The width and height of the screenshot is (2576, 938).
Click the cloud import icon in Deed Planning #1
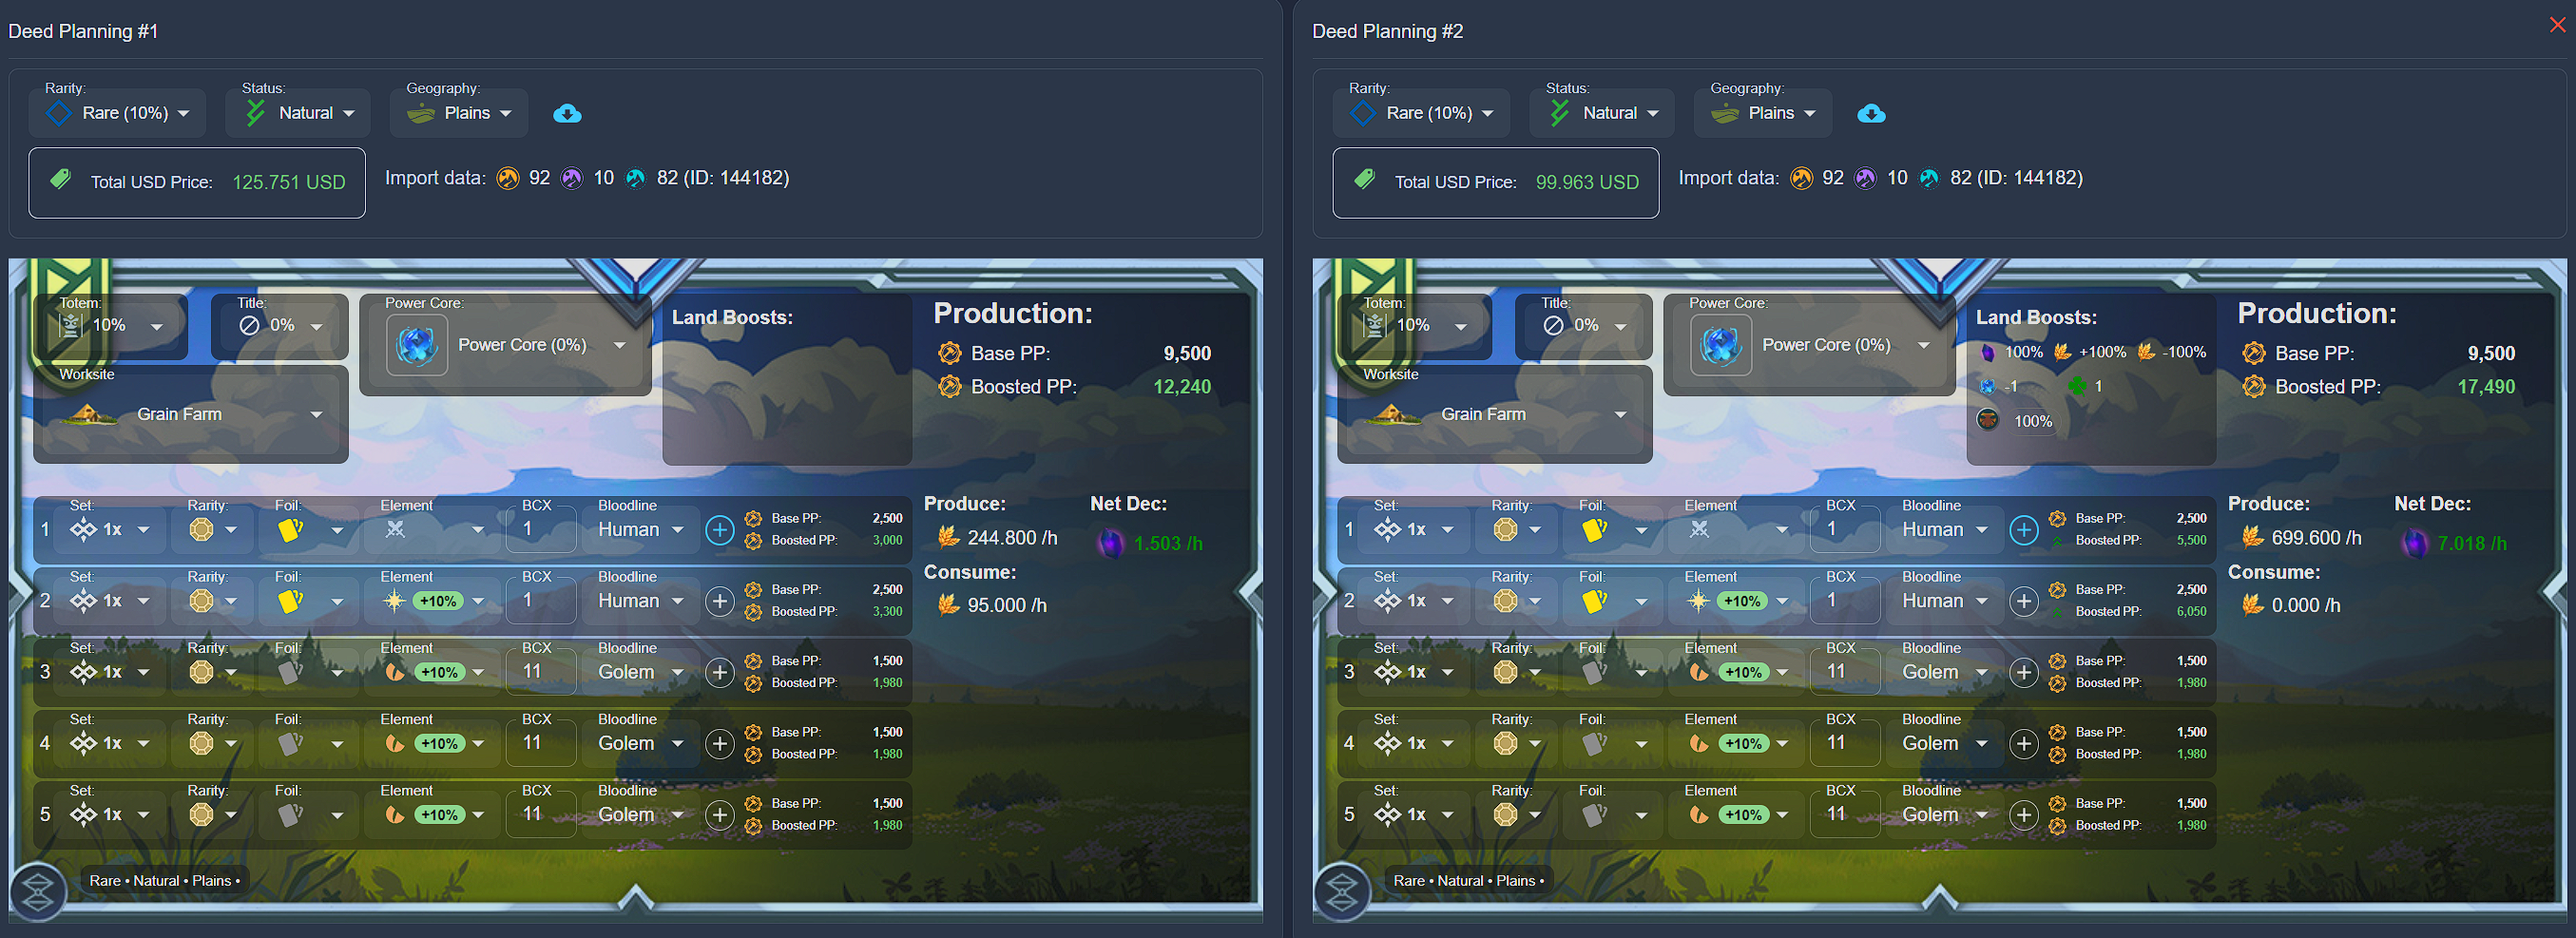point(567,113)
